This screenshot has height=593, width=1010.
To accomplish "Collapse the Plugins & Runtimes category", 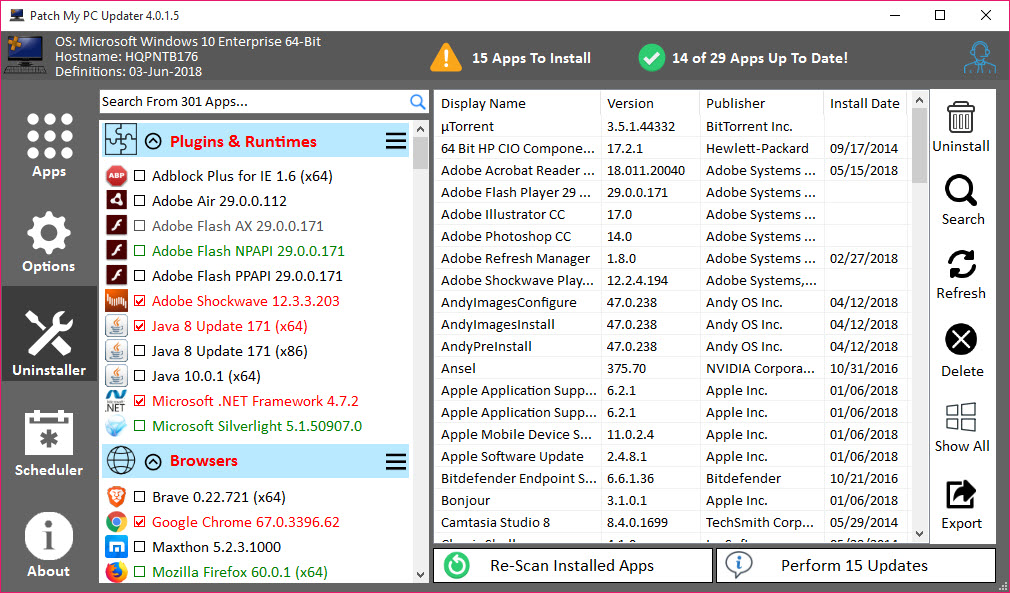I will (153, 141).
